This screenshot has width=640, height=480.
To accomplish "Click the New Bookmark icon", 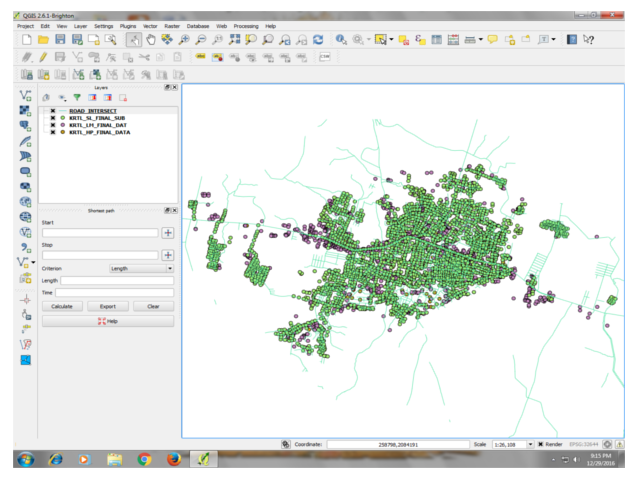I will (x=509, y=40).
